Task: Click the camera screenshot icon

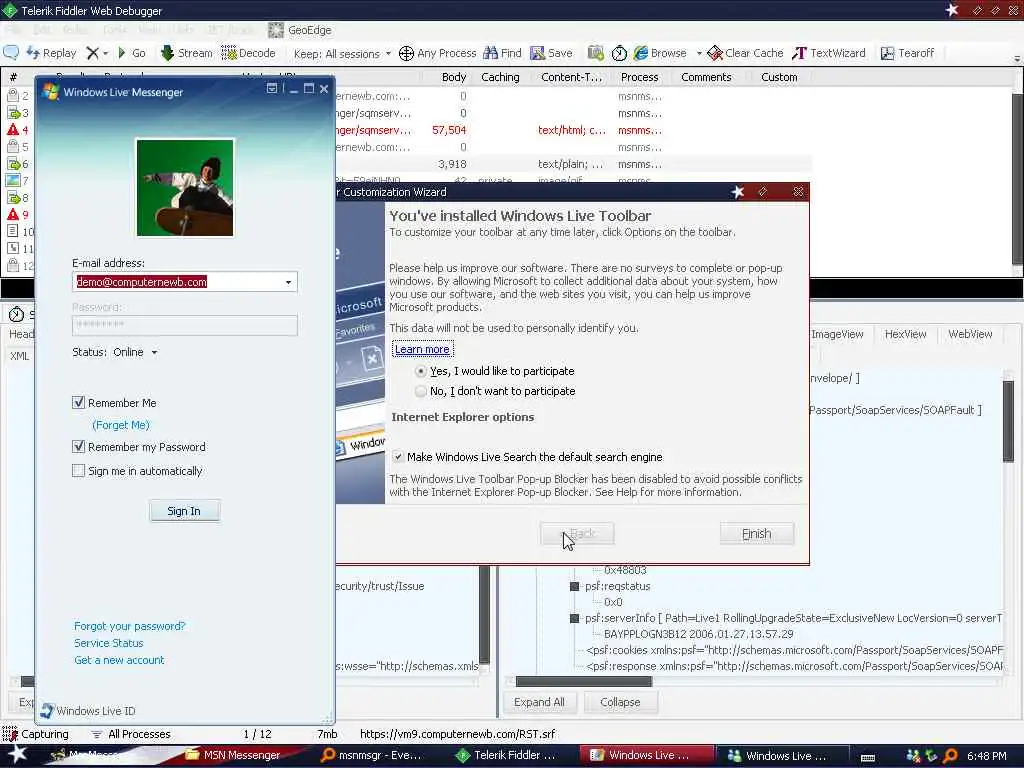Action: 595,53
